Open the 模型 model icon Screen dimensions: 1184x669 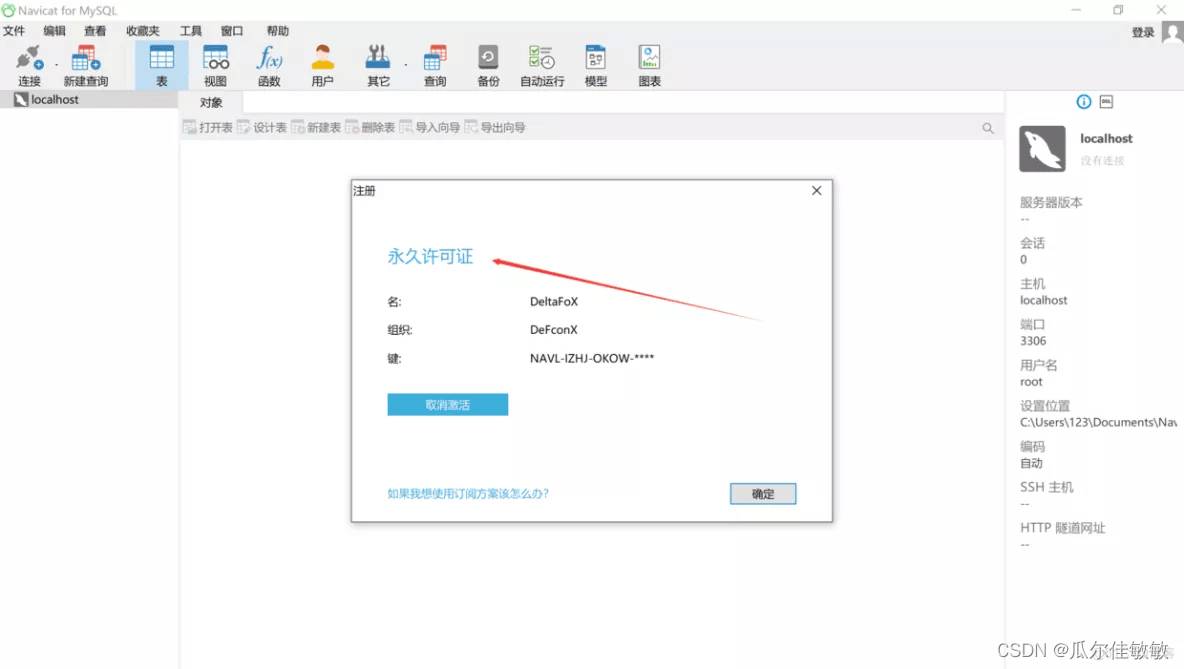(596, 66)
